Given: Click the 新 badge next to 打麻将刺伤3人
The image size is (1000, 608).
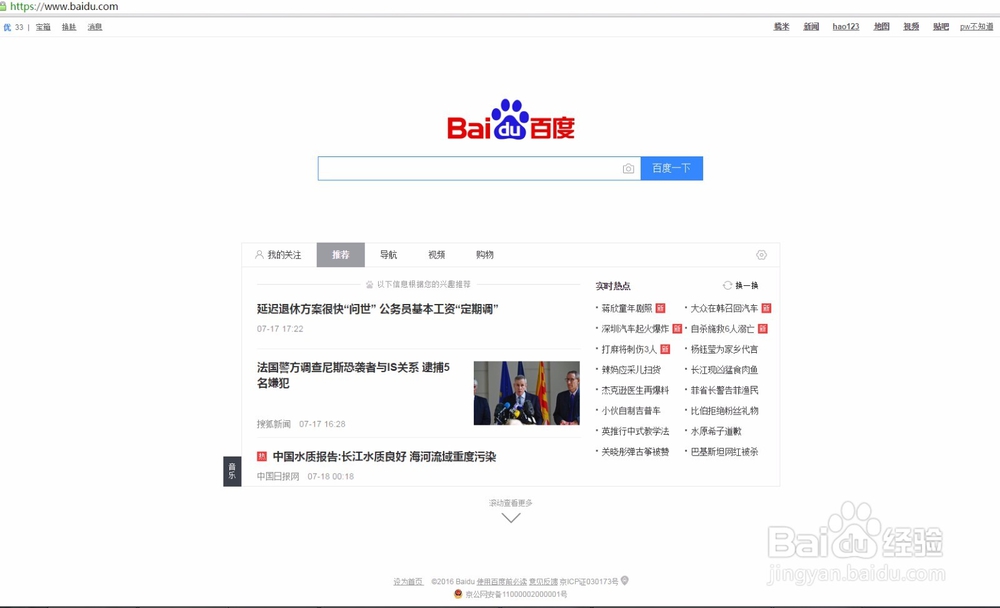Looking at the screenshot, I should click(x=665, y=349).
